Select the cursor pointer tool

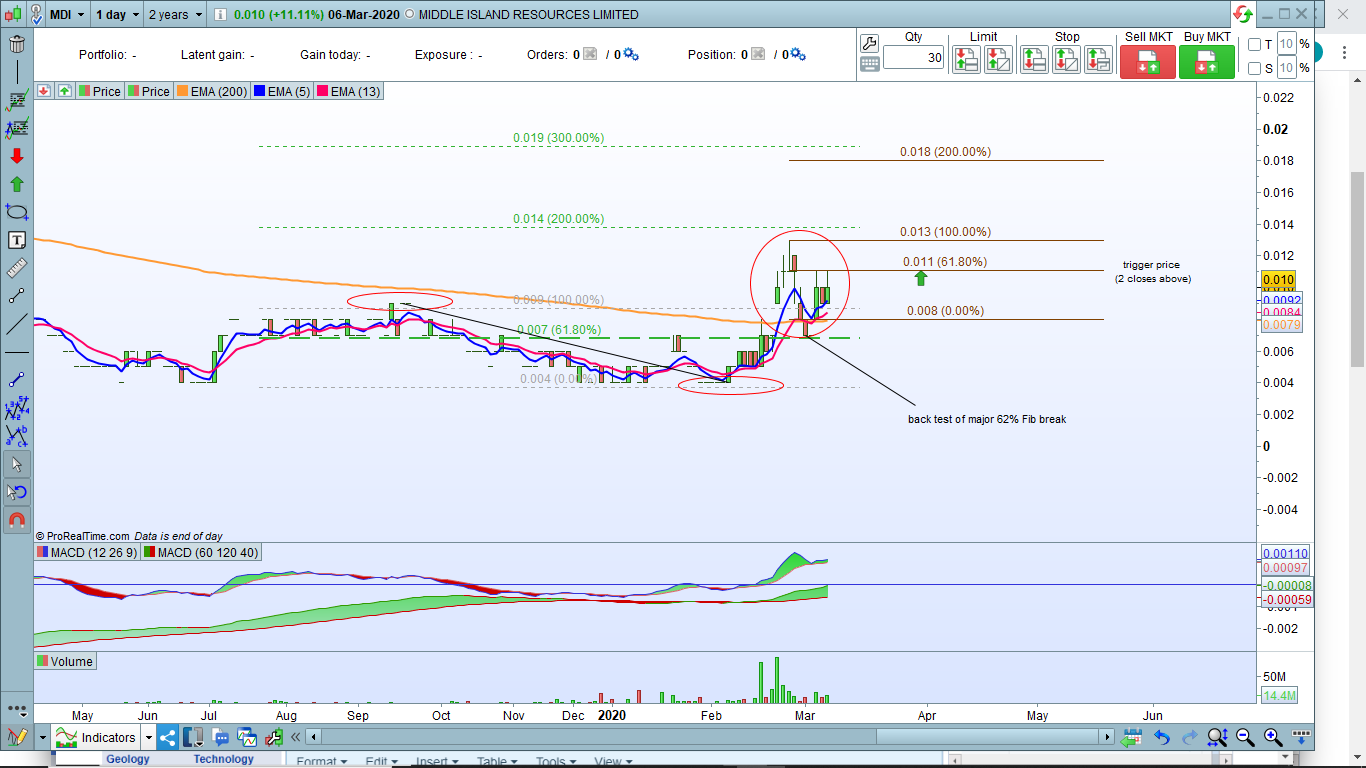pyautogui.click(x=17, y=464)
